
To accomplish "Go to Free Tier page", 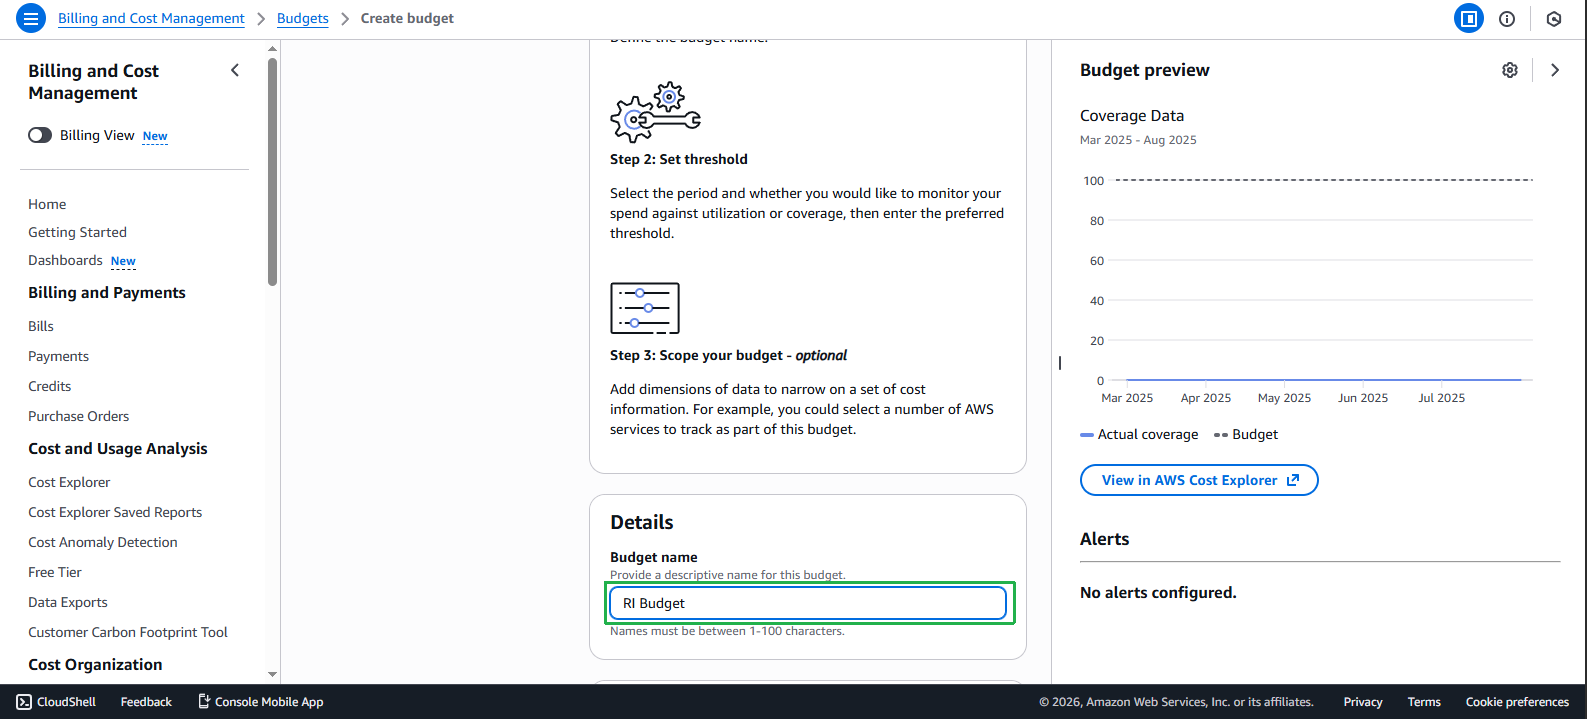I will click(55, 572).
